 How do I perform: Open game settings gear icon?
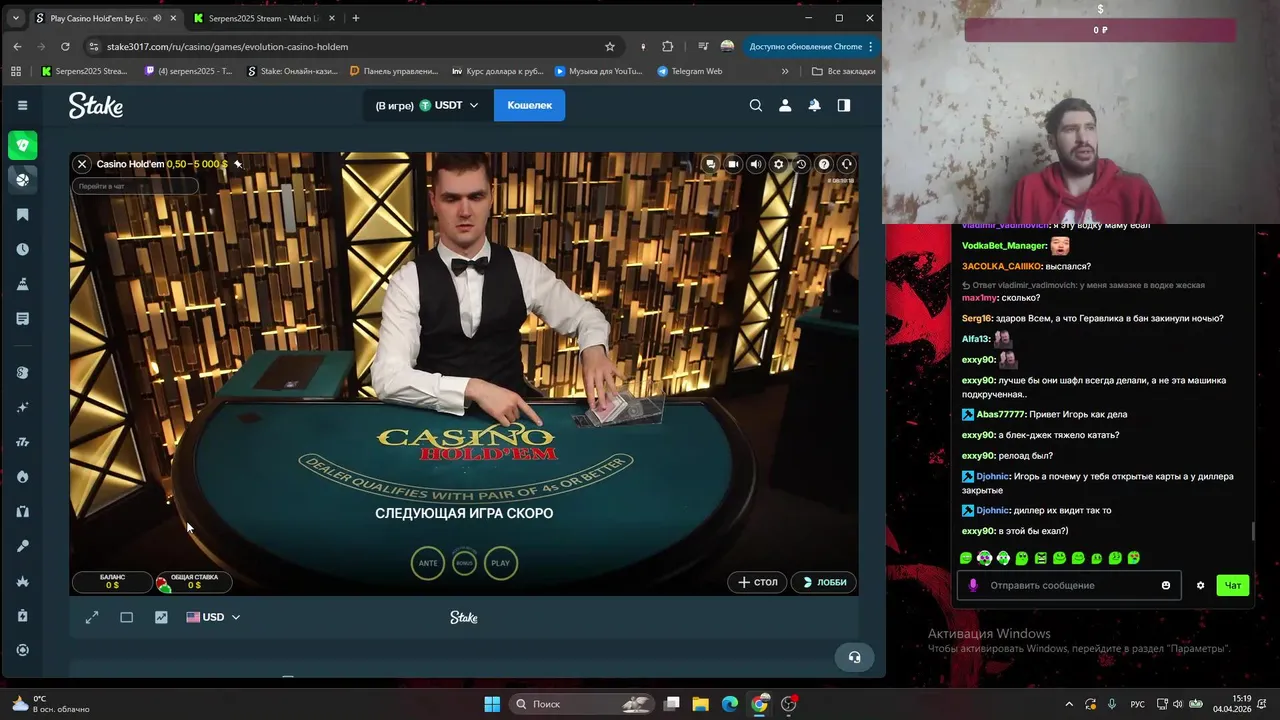pos(779,164)
